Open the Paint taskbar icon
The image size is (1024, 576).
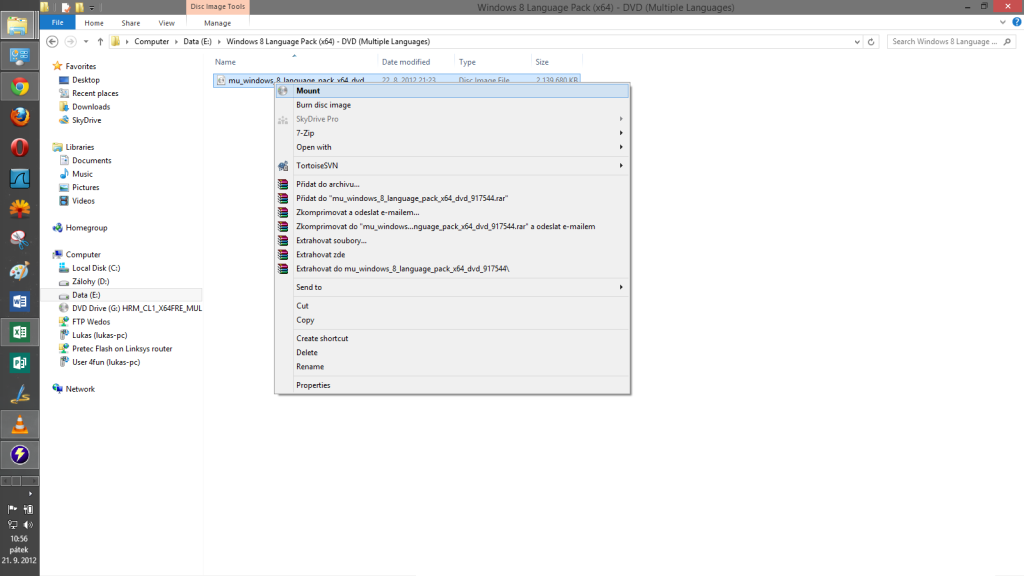click(20, 271)
